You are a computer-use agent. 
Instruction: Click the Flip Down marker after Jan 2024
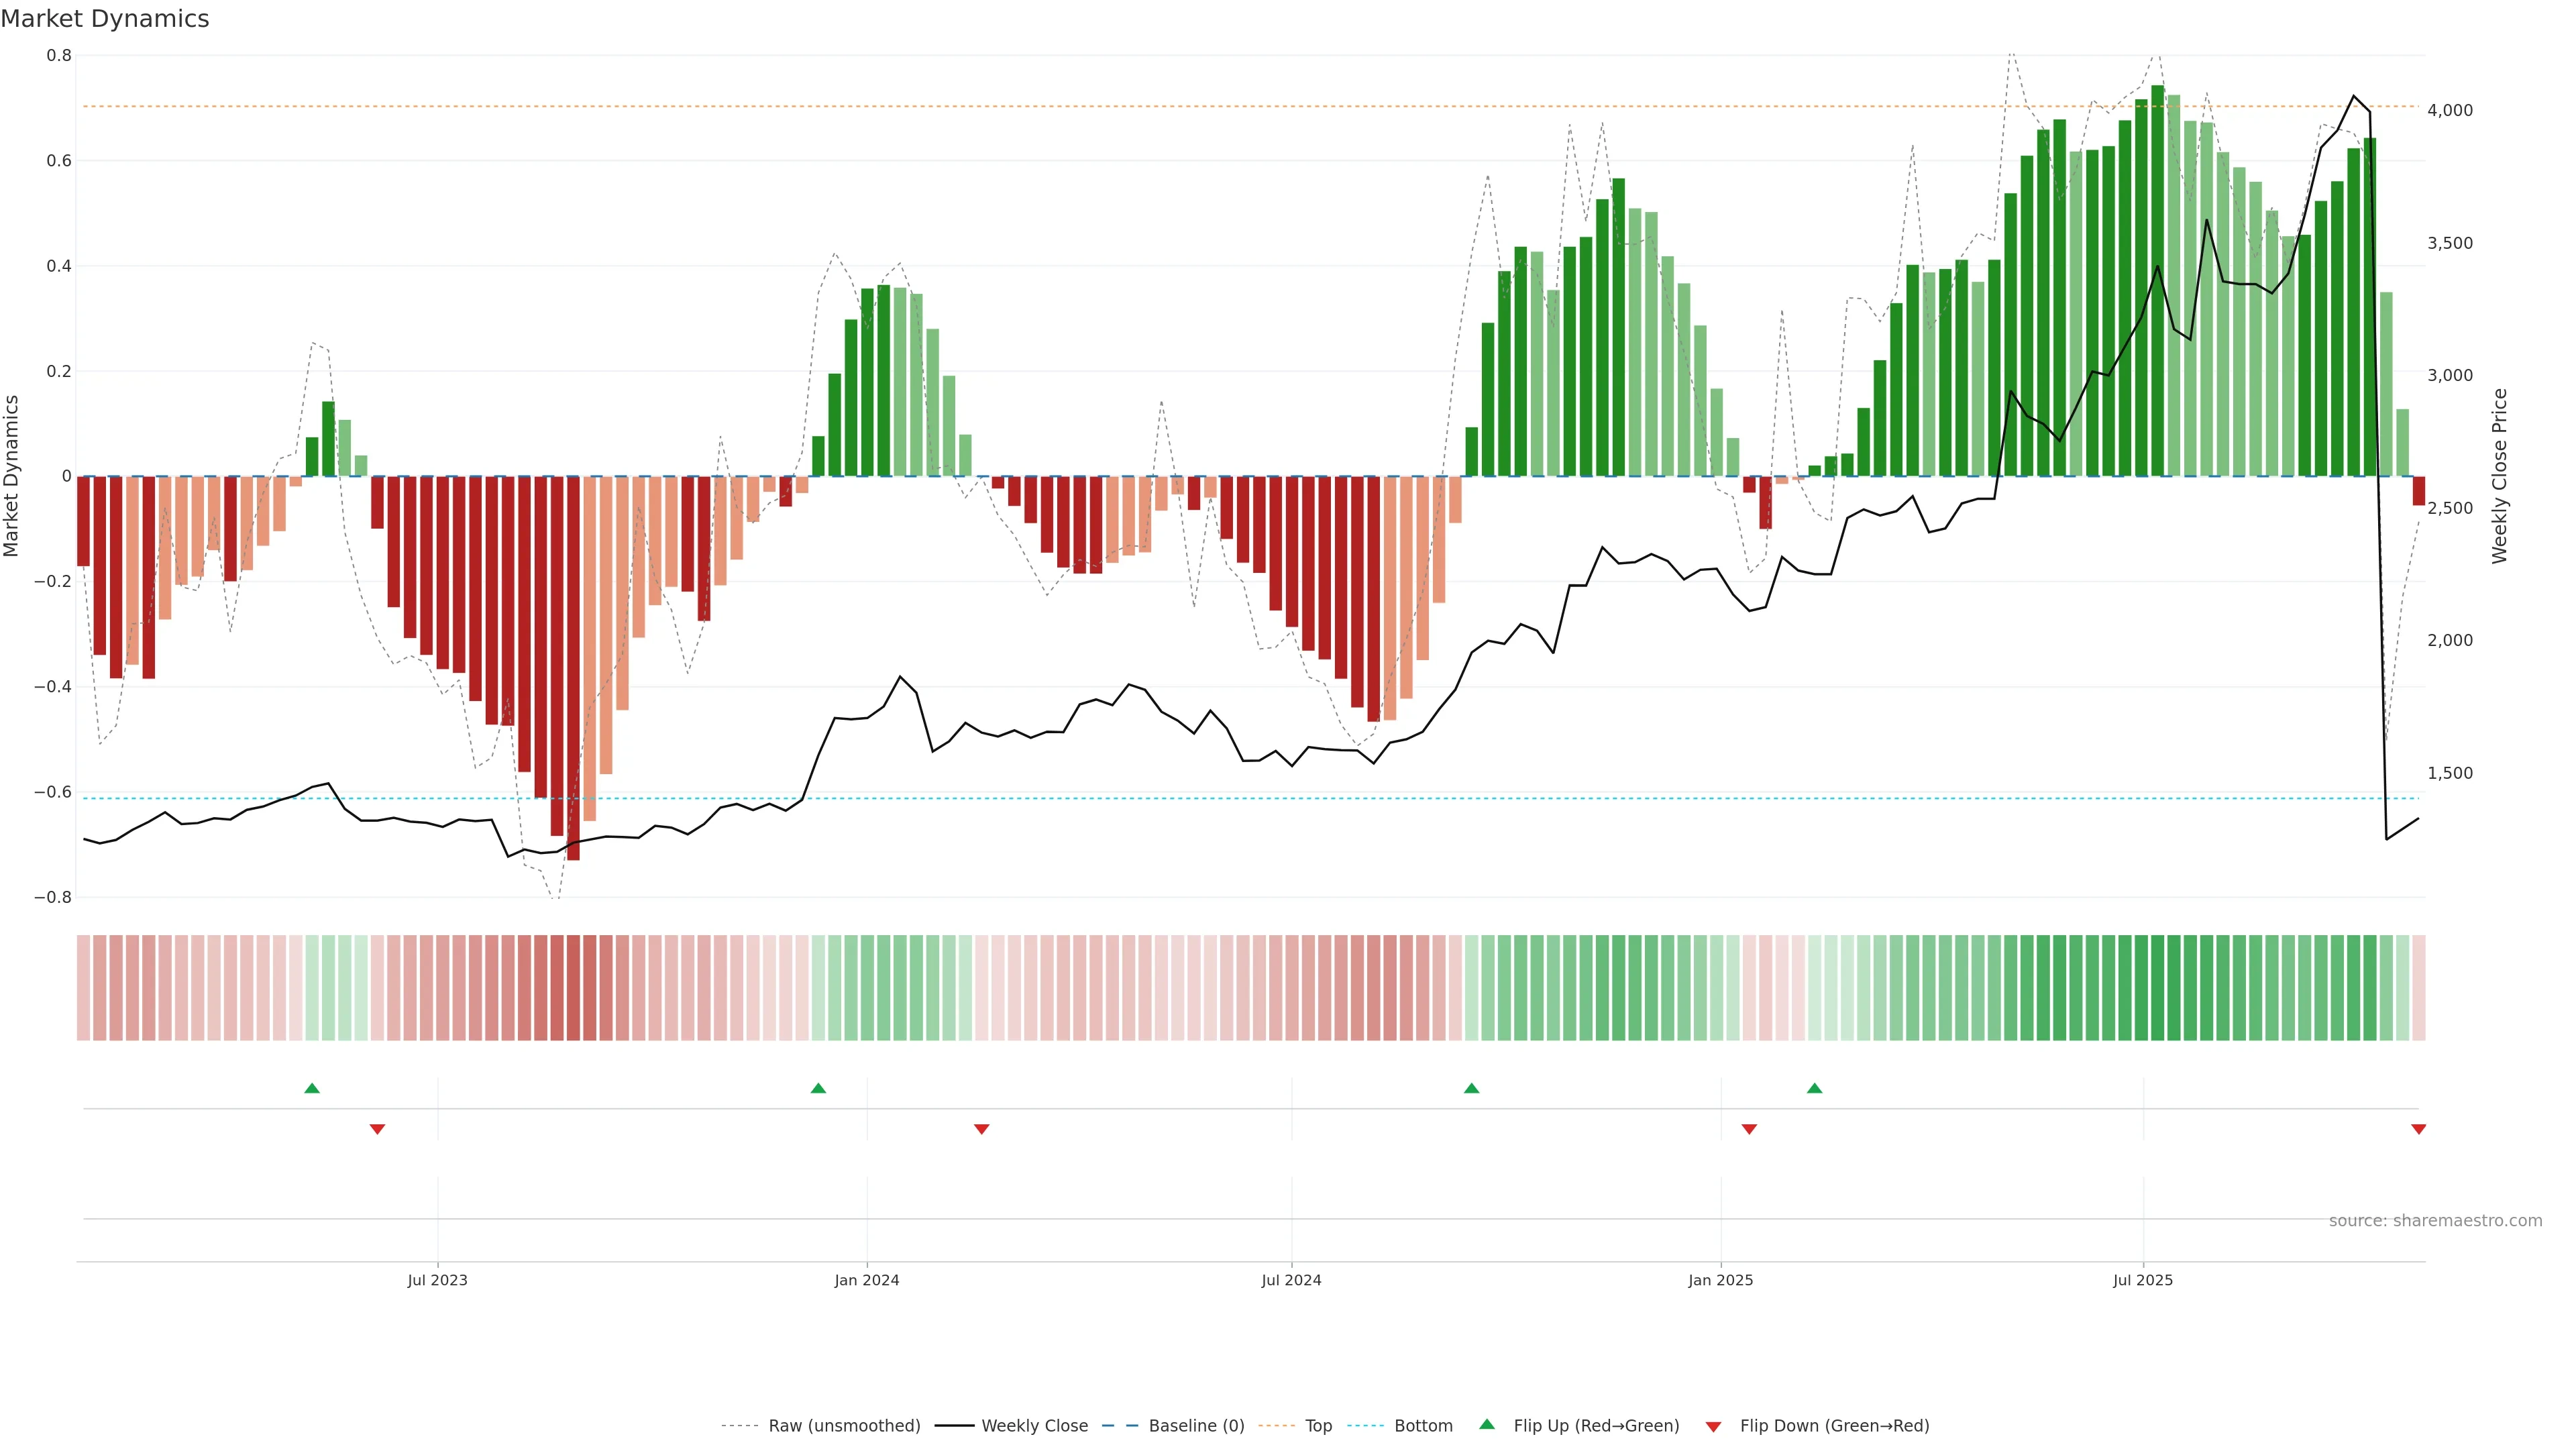tap(981, 1129)
